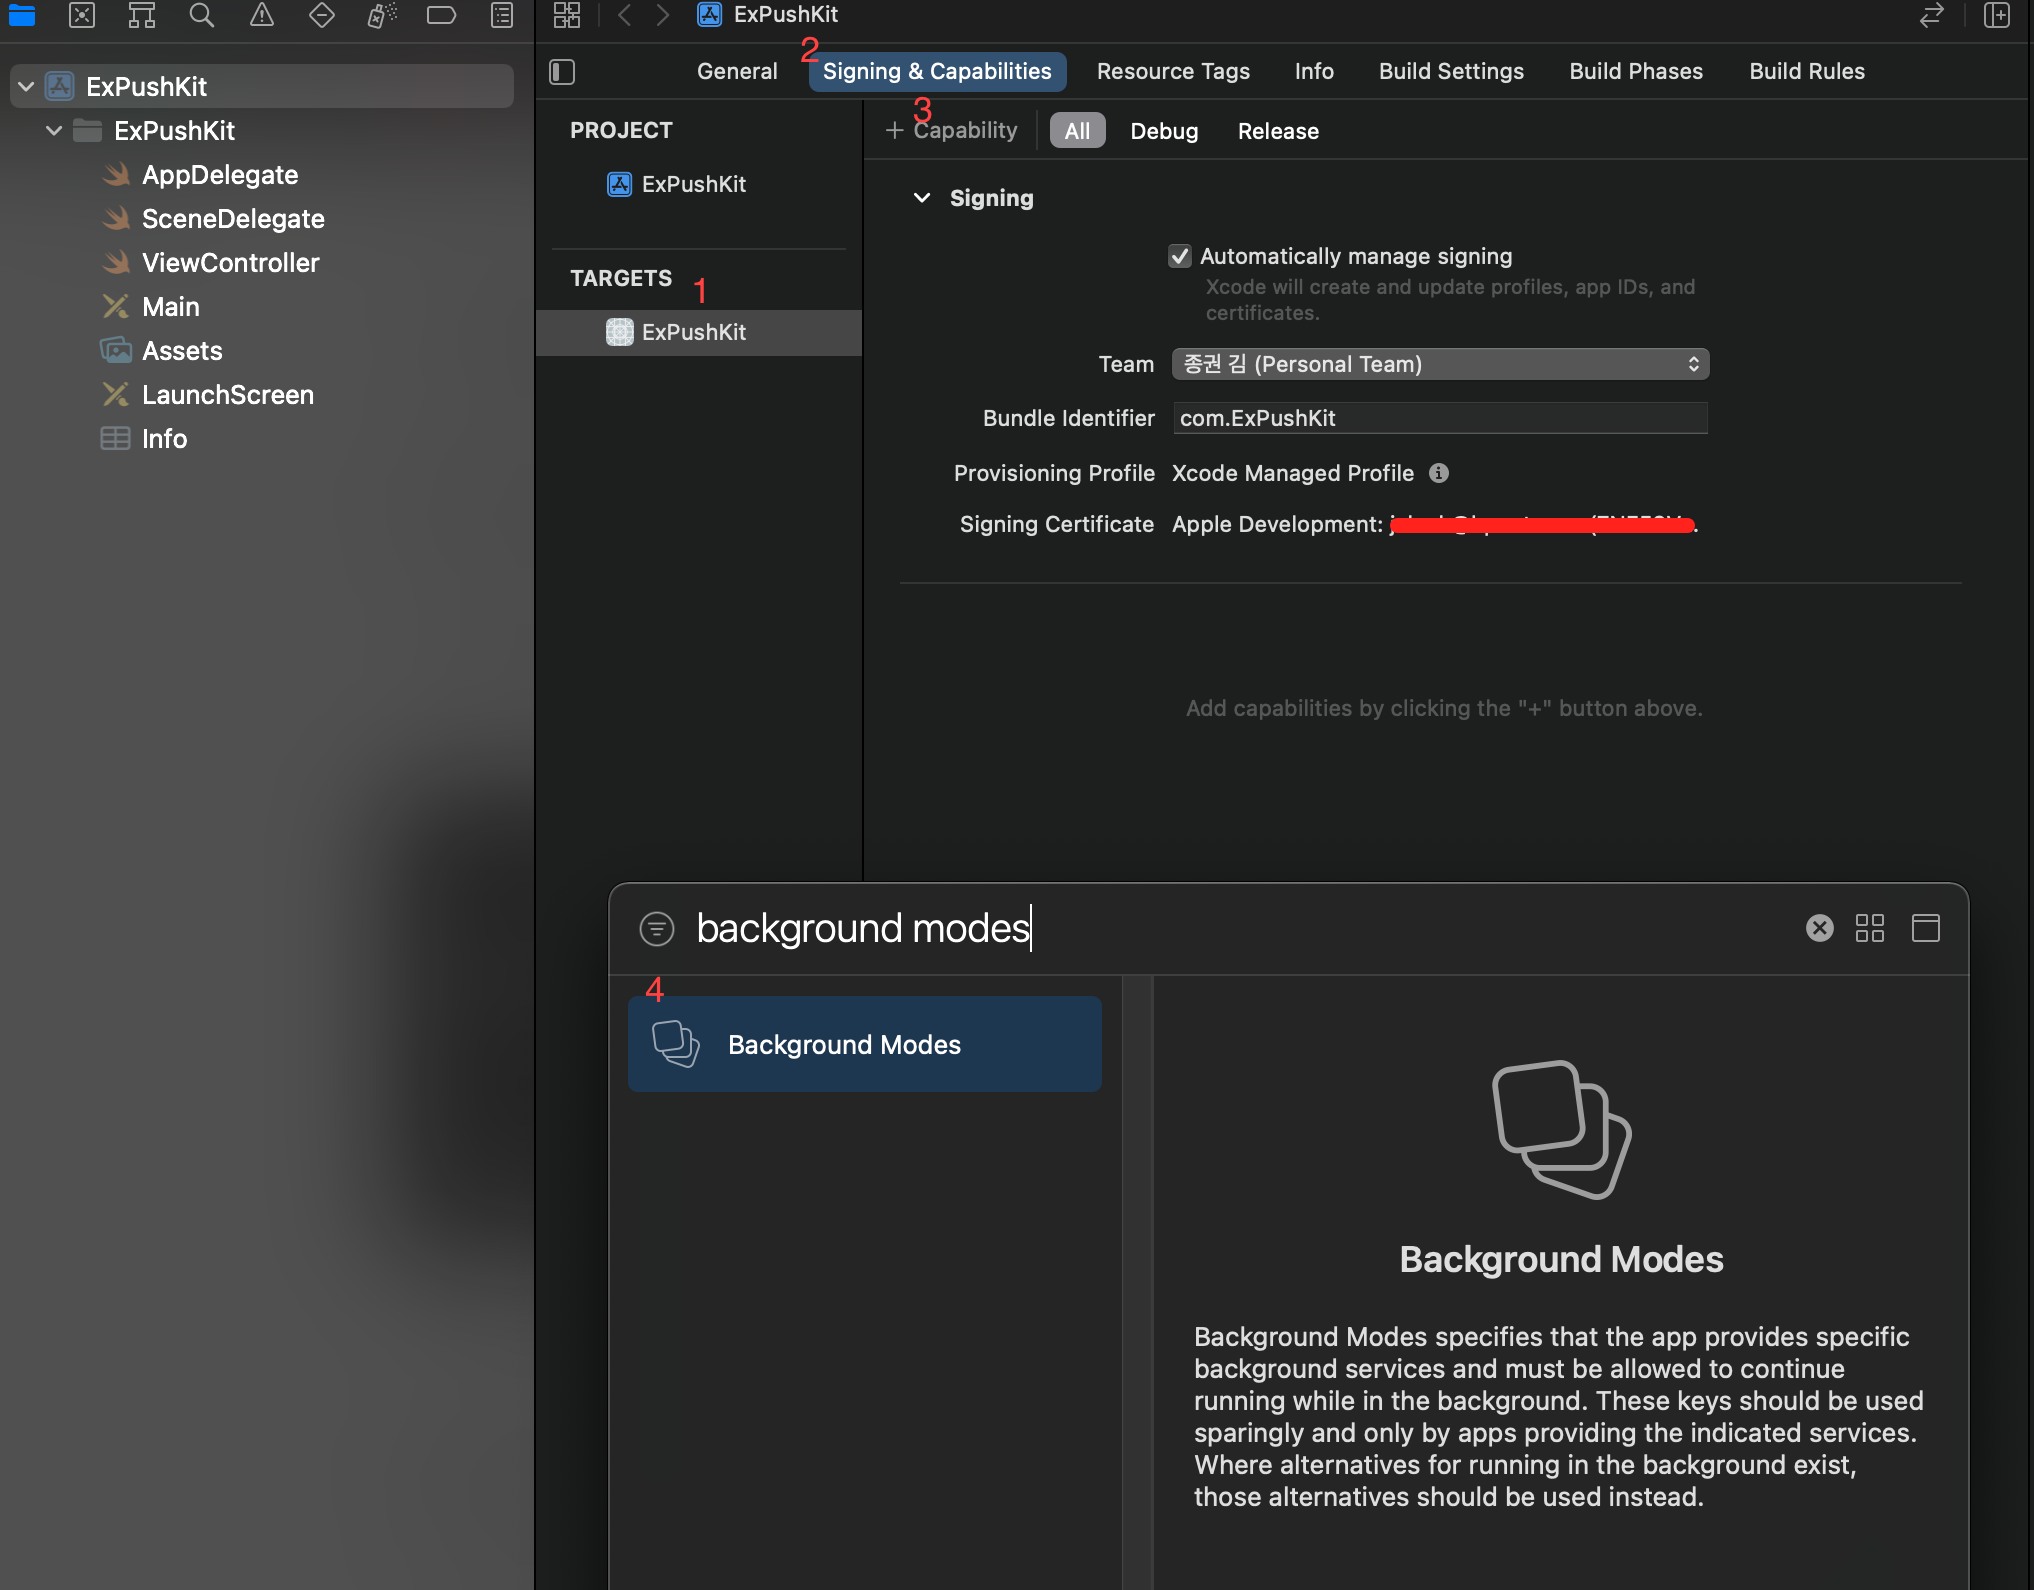This screenshot has height=1590, width=2034.
Task: Collapse the Signing section
Action: 922,198
